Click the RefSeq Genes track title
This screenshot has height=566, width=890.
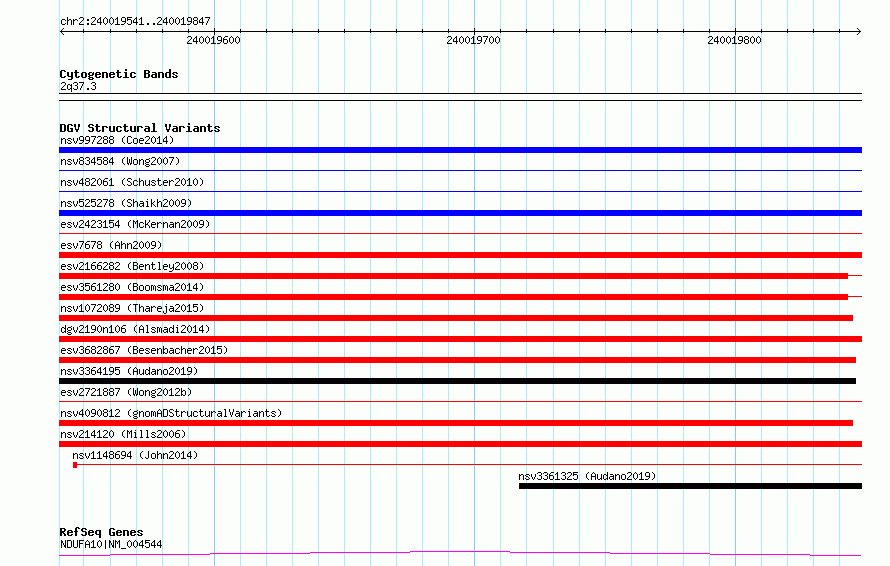click(x=101, y=532)
